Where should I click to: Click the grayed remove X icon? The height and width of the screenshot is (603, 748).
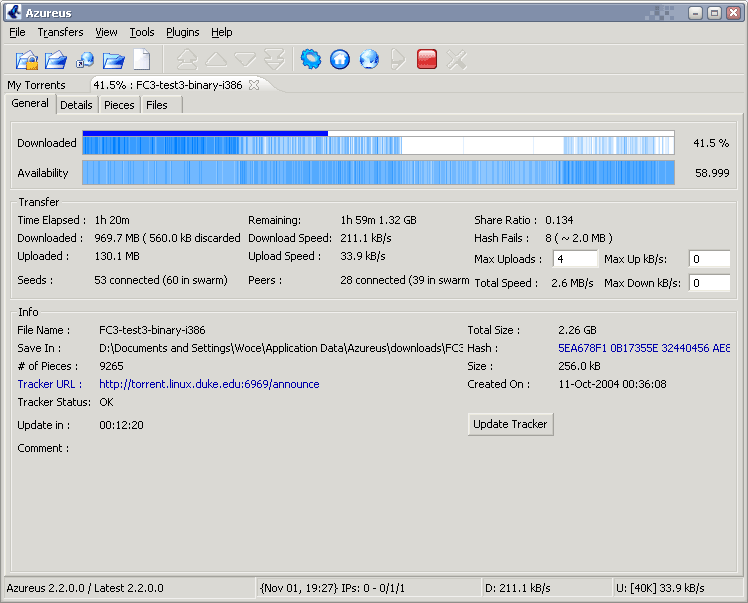click(x=457, y=60)
